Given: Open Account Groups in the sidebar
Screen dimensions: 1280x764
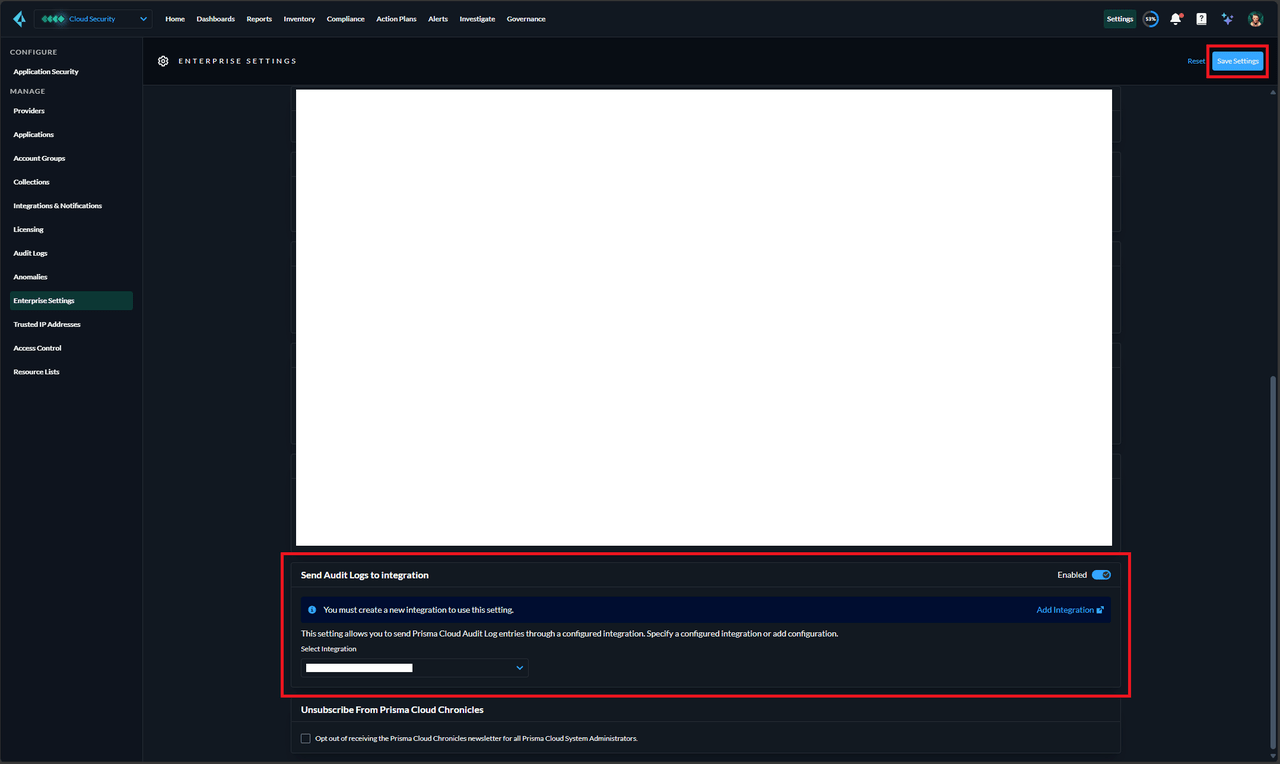Looking at the screenshot, I should click(39, 158).
